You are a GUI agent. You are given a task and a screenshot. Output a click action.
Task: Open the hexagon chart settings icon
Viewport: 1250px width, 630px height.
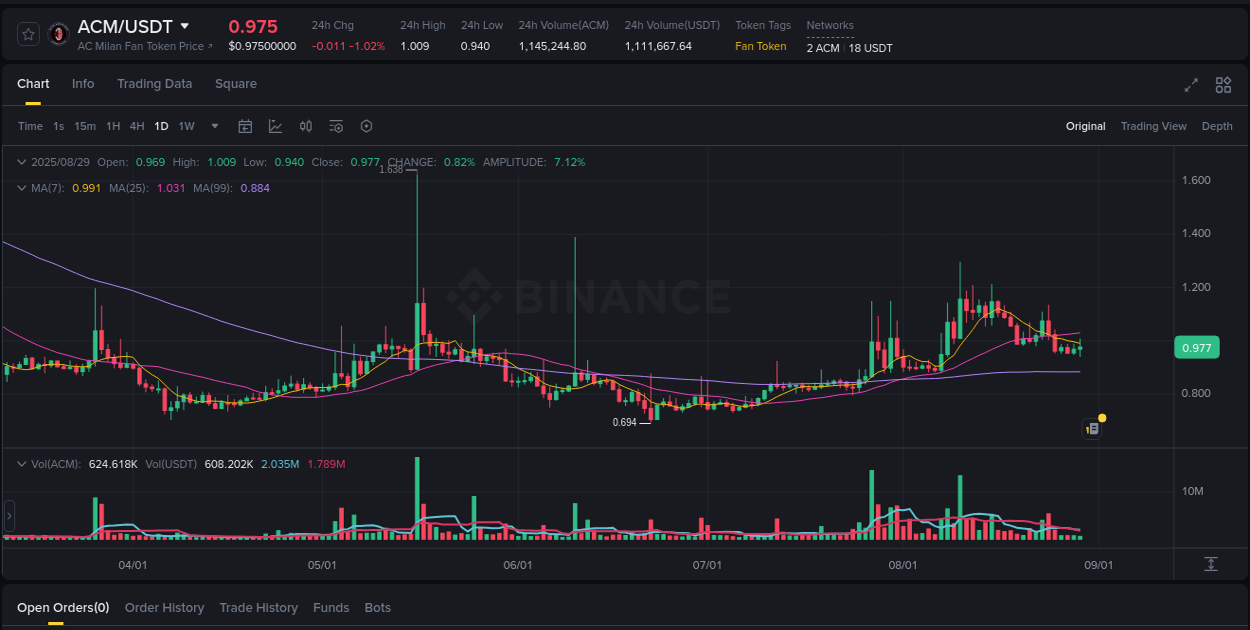coord(366,126)
